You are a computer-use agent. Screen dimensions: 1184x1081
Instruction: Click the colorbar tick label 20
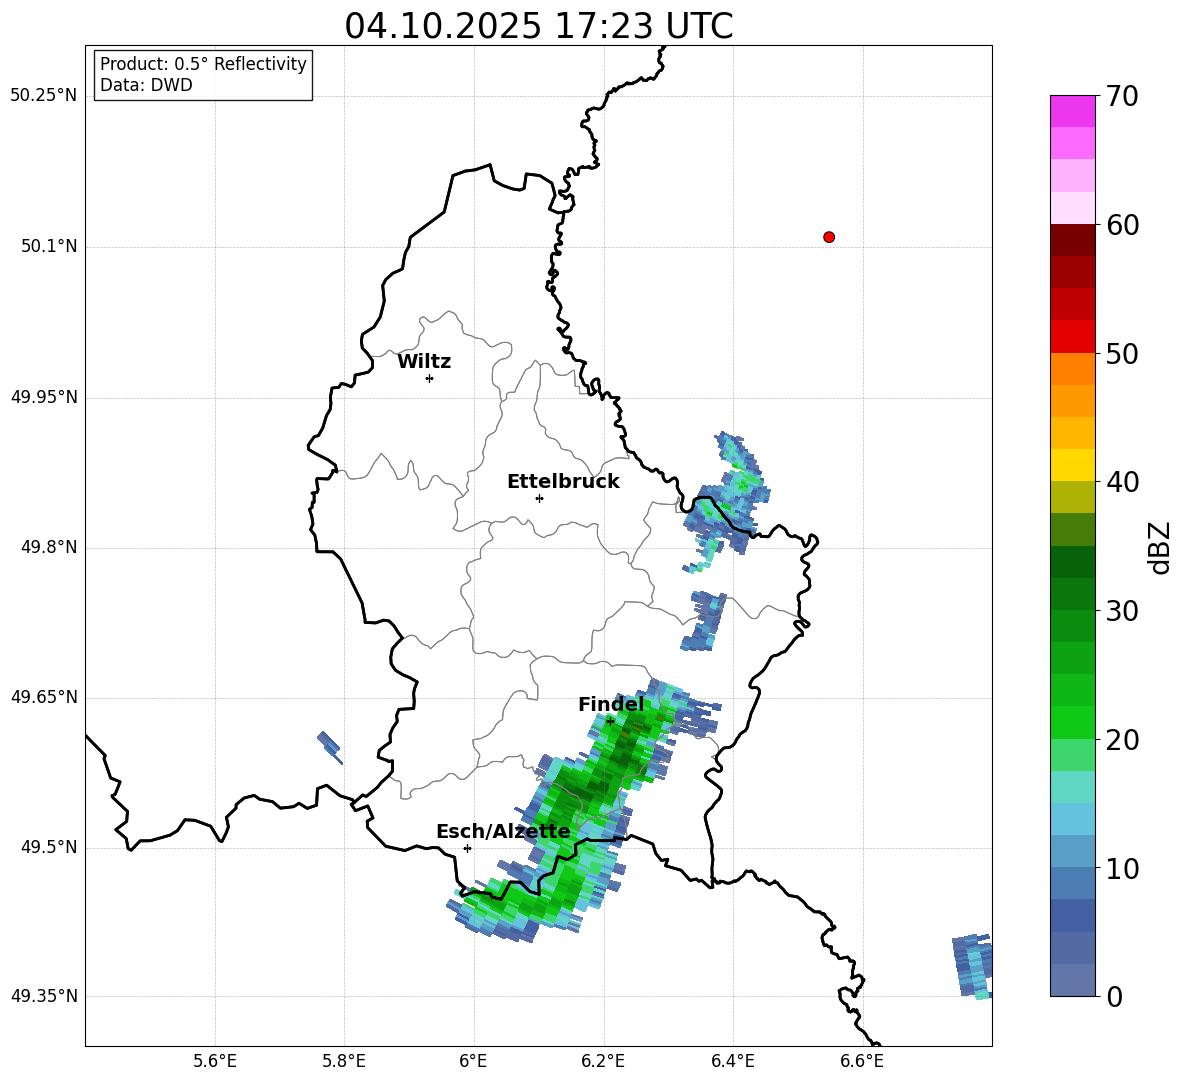point(1122,740)
